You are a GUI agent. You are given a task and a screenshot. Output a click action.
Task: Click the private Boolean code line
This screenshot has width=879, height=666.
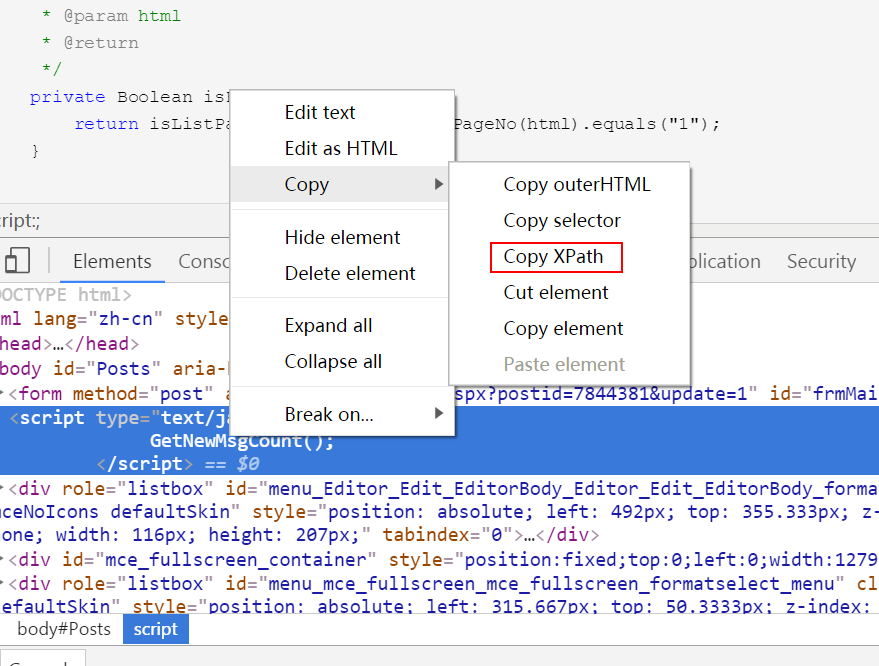pyautogui.click(x=129, y=96)
